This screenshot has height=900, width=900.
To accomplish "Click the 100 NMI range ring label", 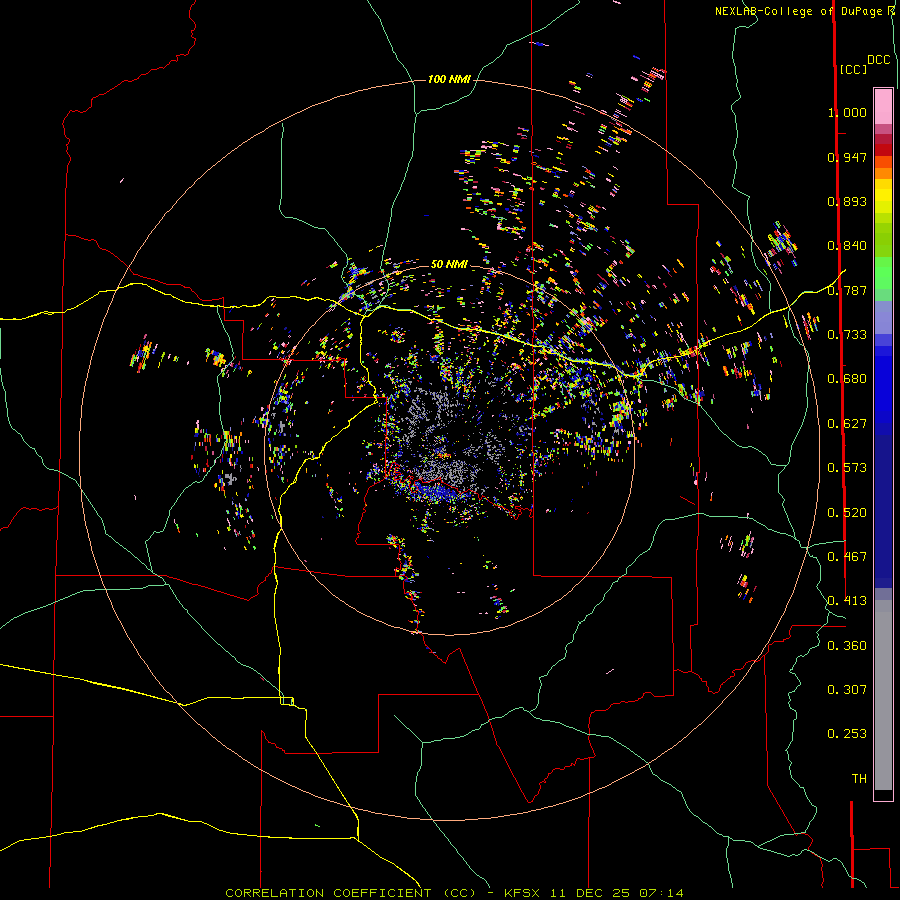I will 449,79.
